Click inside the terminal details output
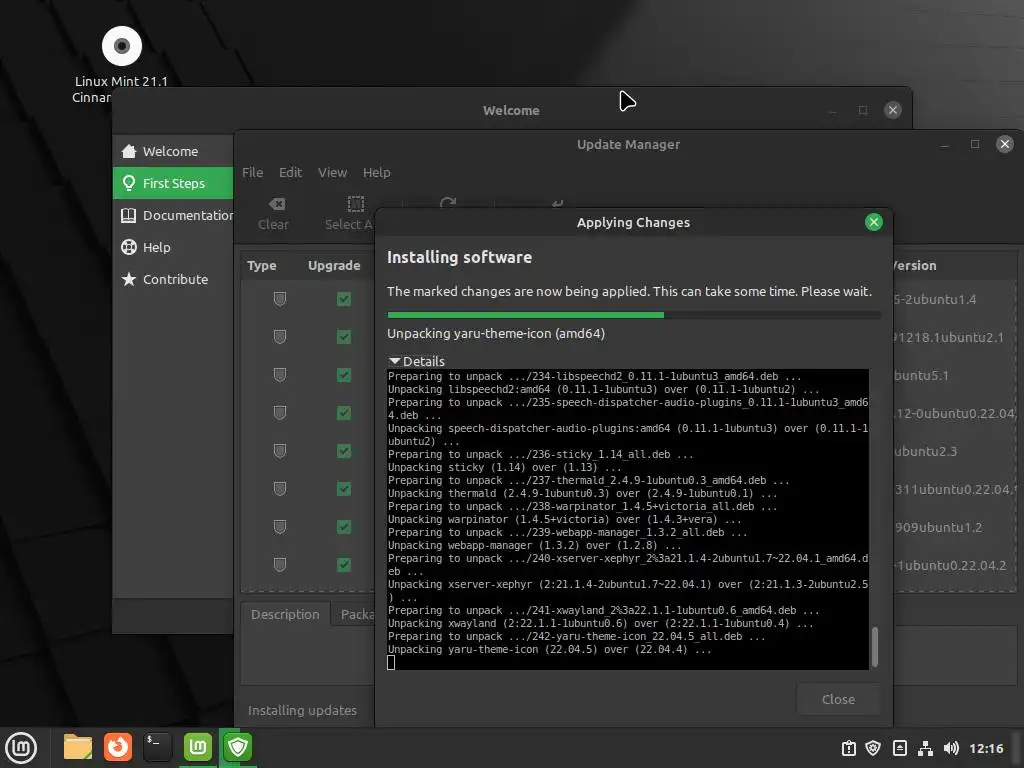Image resolution: width=1024 pixels, height=768 pixels. point(628,519)
